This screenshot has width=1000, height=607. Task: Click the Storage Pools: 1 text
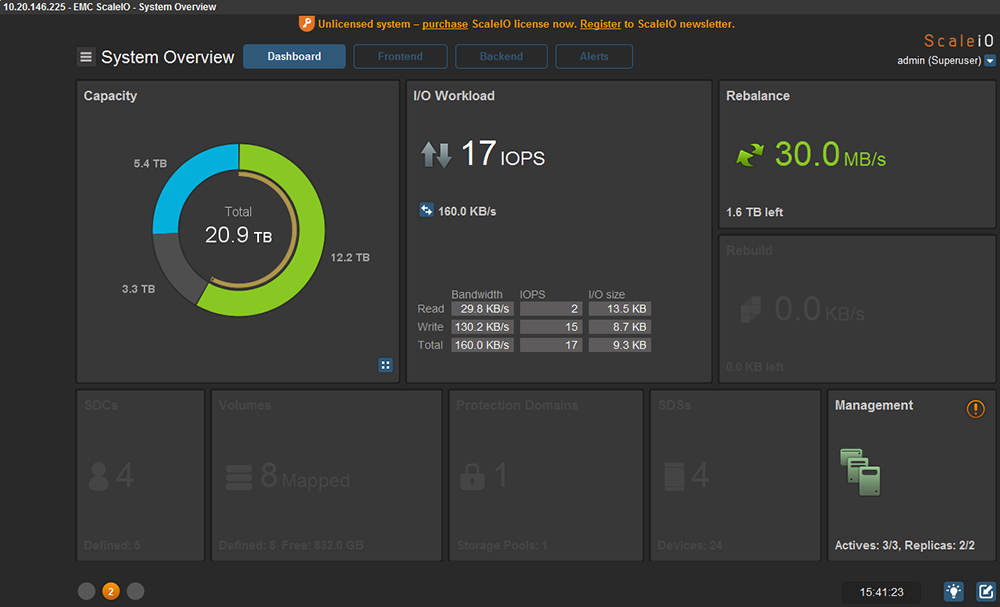coord(502,546)
